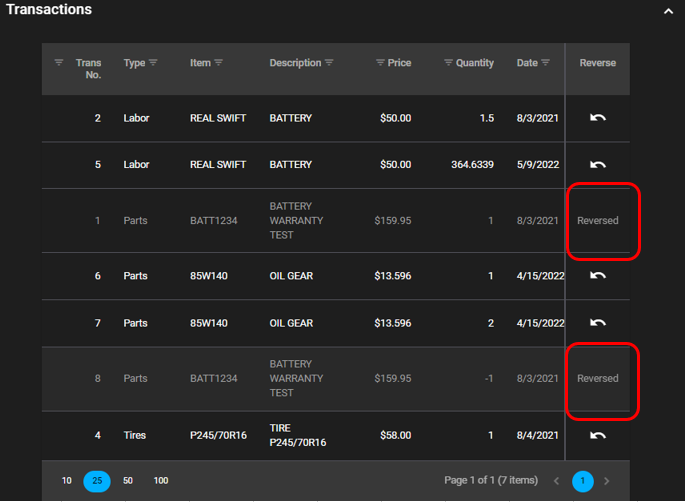The image size is (685, 502).
Task: Open filter icon on Type column
Action: (153, 63)
